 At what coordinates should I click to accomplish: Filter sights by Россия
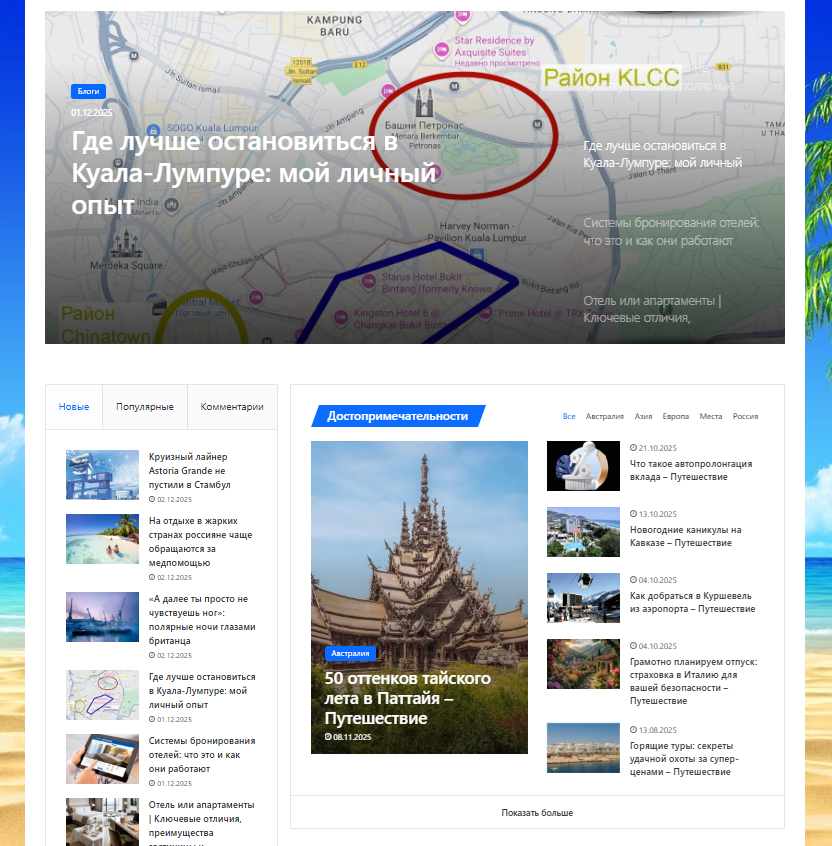pos(745,417)
